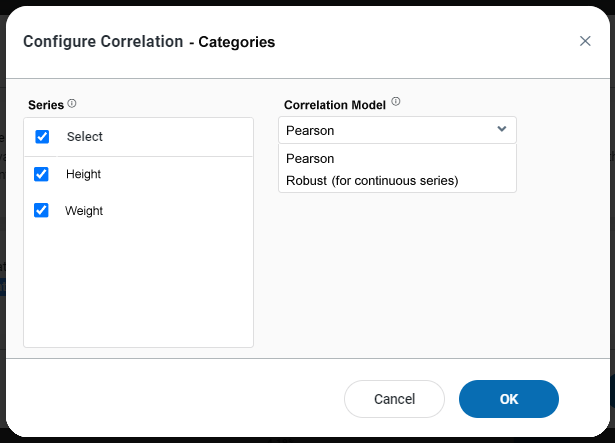Close the Configure Correlation dialog

coord(585,41)
